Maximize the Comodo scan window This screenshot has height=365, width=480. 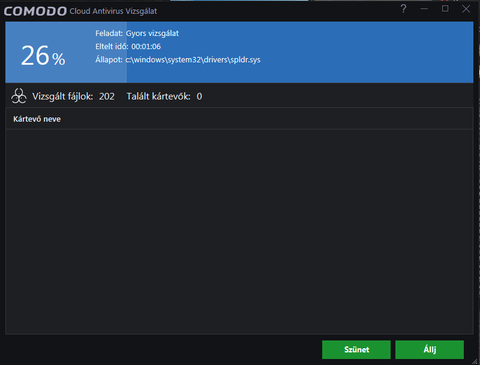(x=445, y=9)
